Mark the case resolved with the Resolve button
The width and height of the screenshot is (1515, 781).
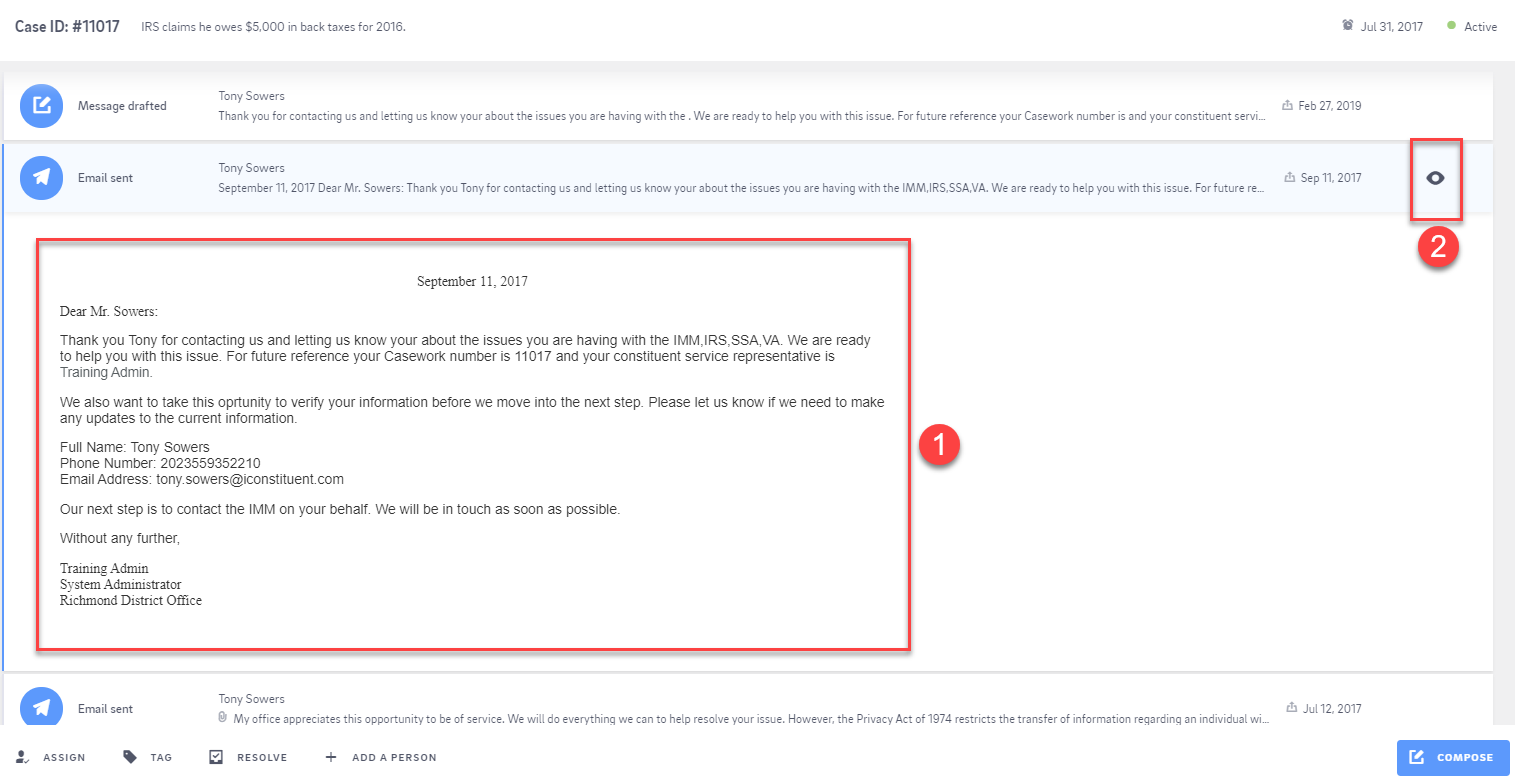click(x=249, y=757)
